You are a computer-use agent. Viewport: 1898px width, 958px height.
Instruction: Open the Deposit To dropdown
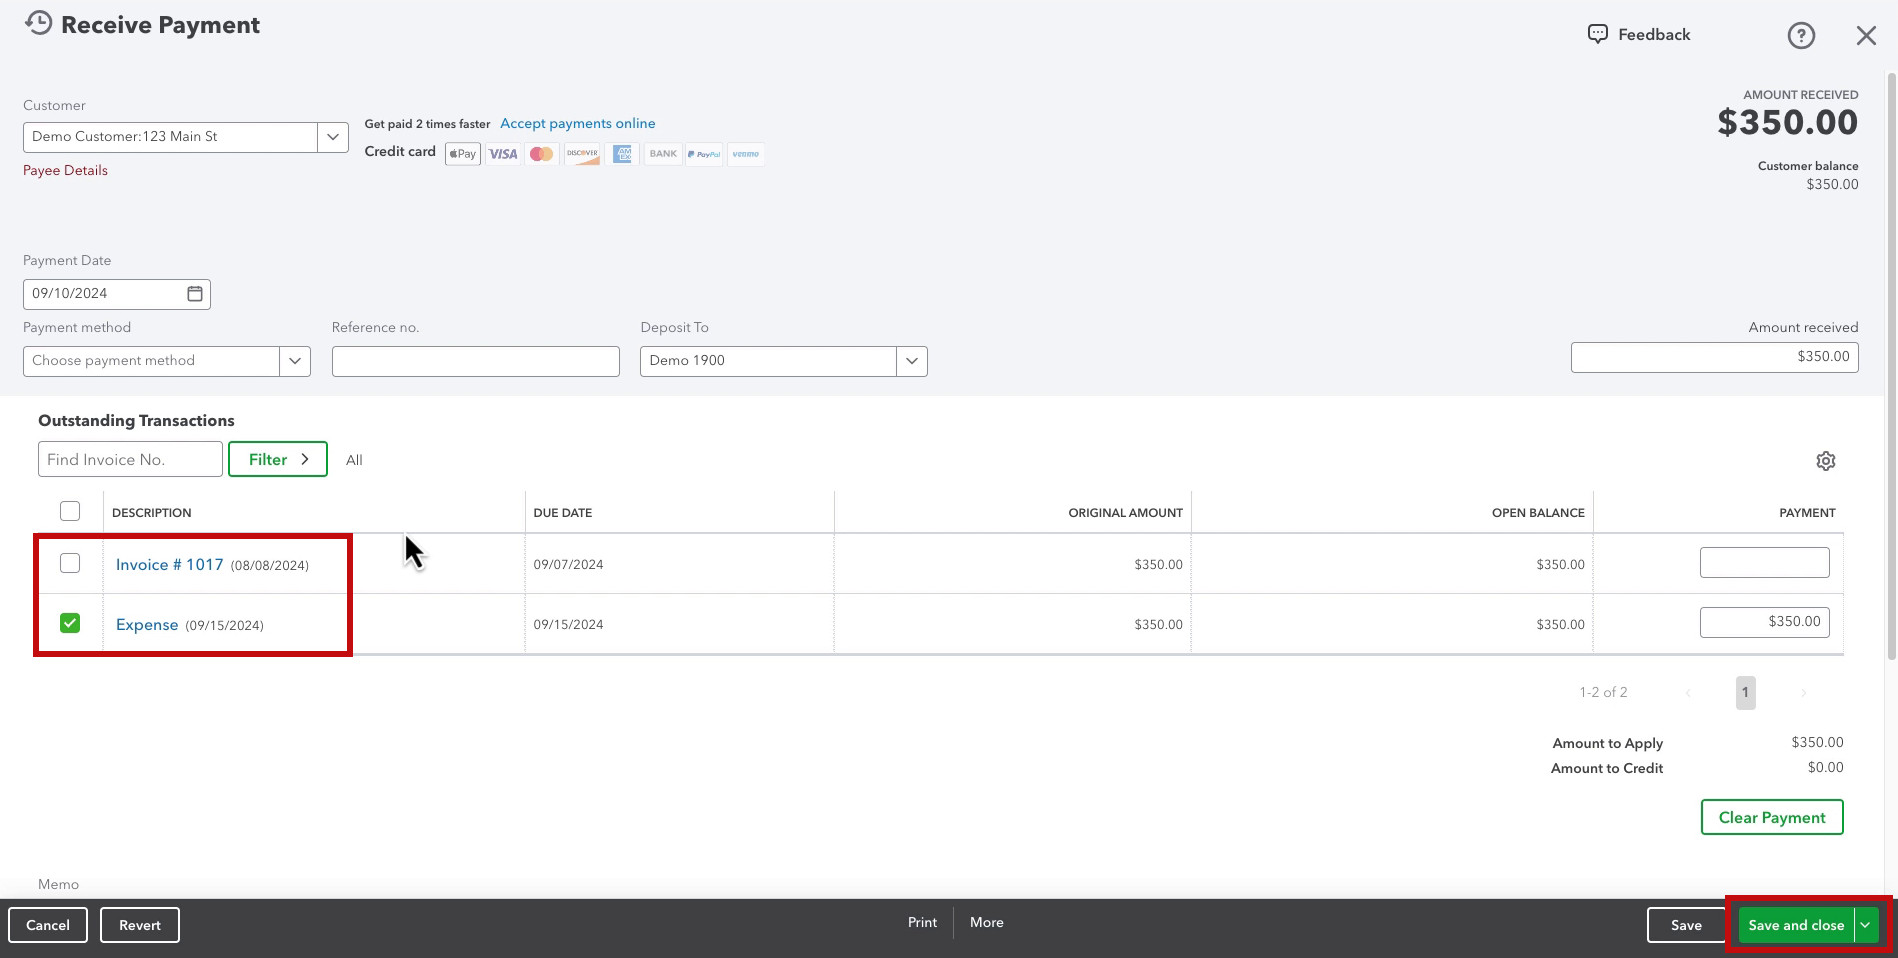(x=912, y=361)
